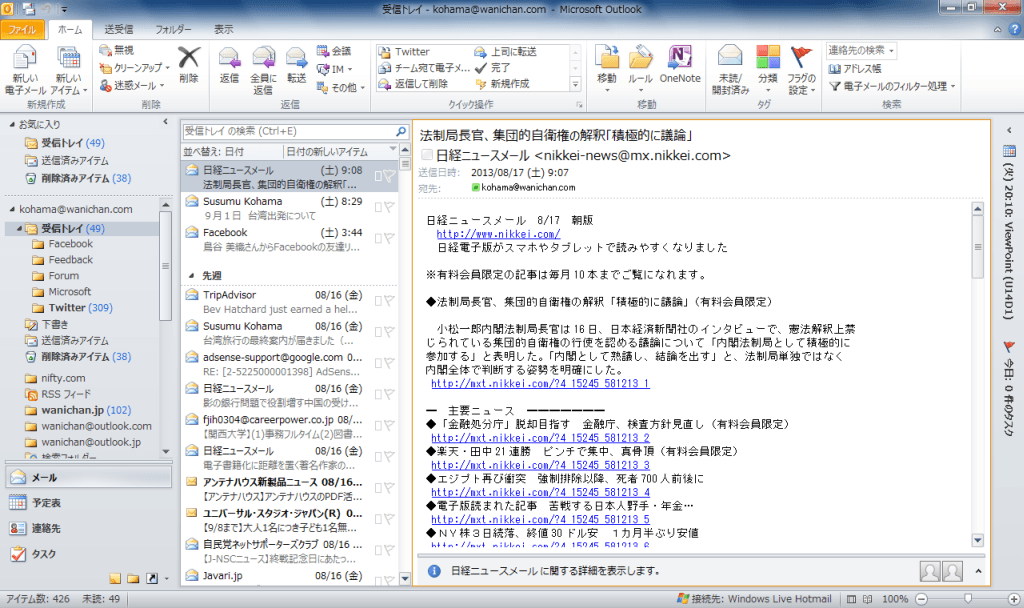This screenshot has width=1024, height=608.
Task: Toggle flag on TripAdvisor message
Action: [x=389, y=300]
